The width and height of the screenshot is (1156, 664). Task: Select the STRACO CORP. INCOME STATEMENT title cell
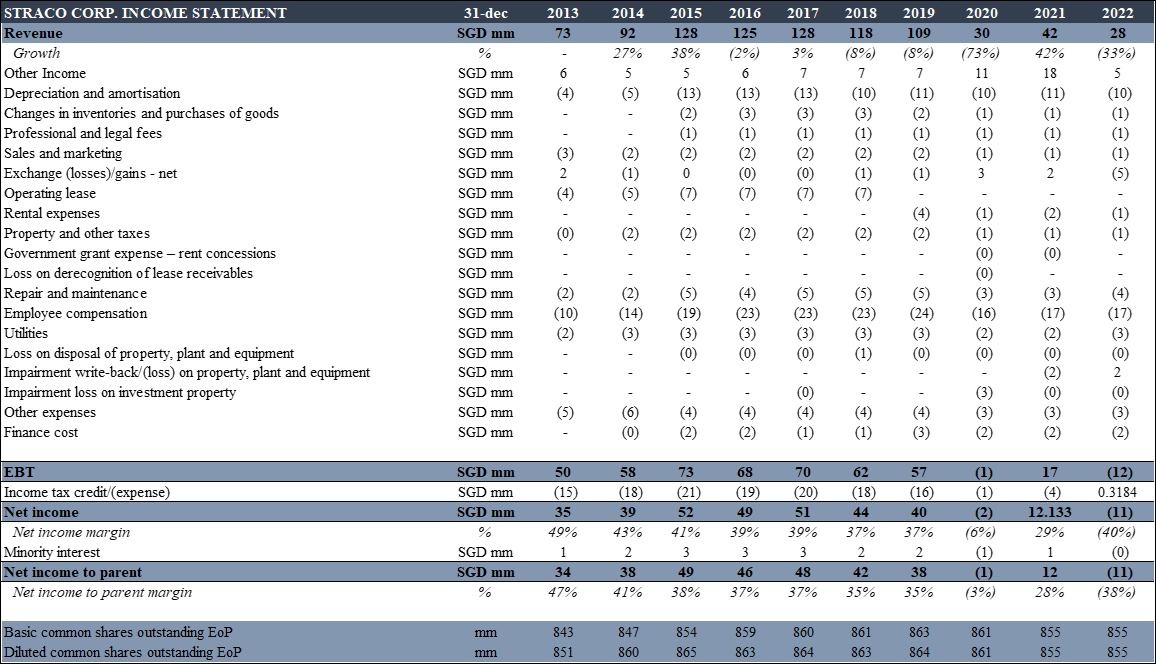point(145,13)
